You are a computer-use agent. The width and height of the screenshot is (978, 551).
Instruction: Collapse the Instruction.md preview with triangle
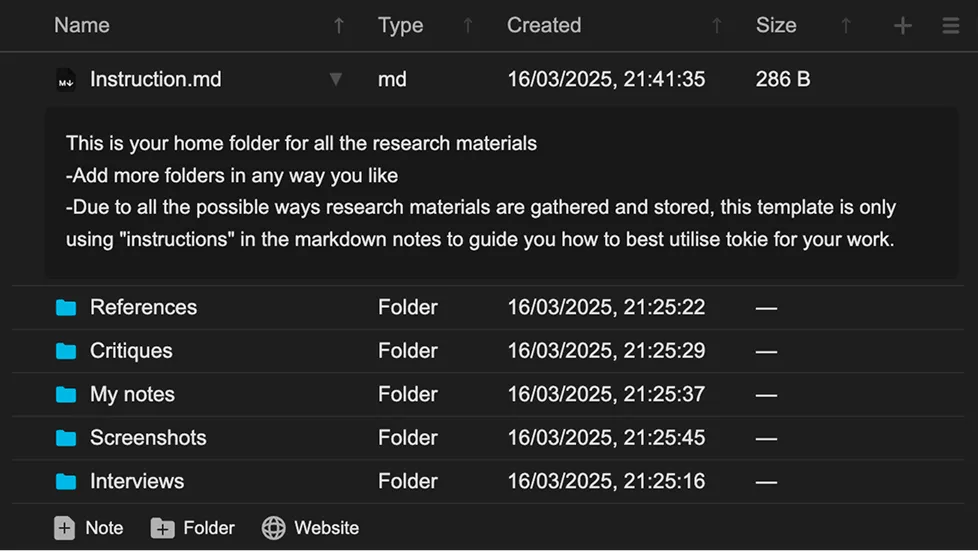(x=336, y=79)
